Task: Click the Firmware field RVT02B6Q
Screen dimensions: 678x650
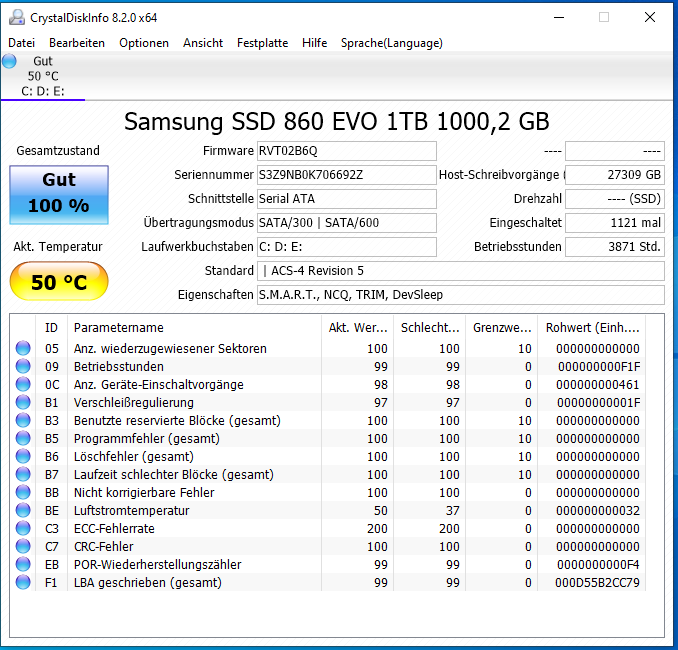Action: (347, 150)
